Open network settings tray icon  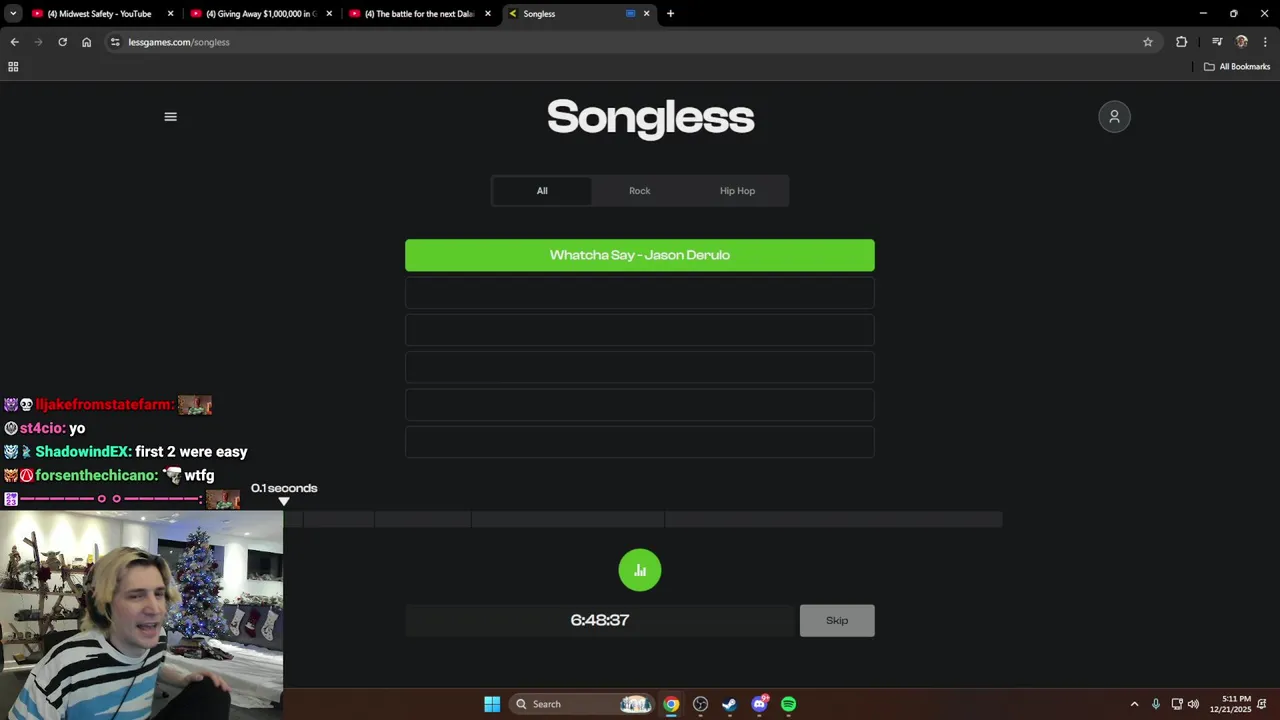pyautogui.click(x=1177, y=704)
